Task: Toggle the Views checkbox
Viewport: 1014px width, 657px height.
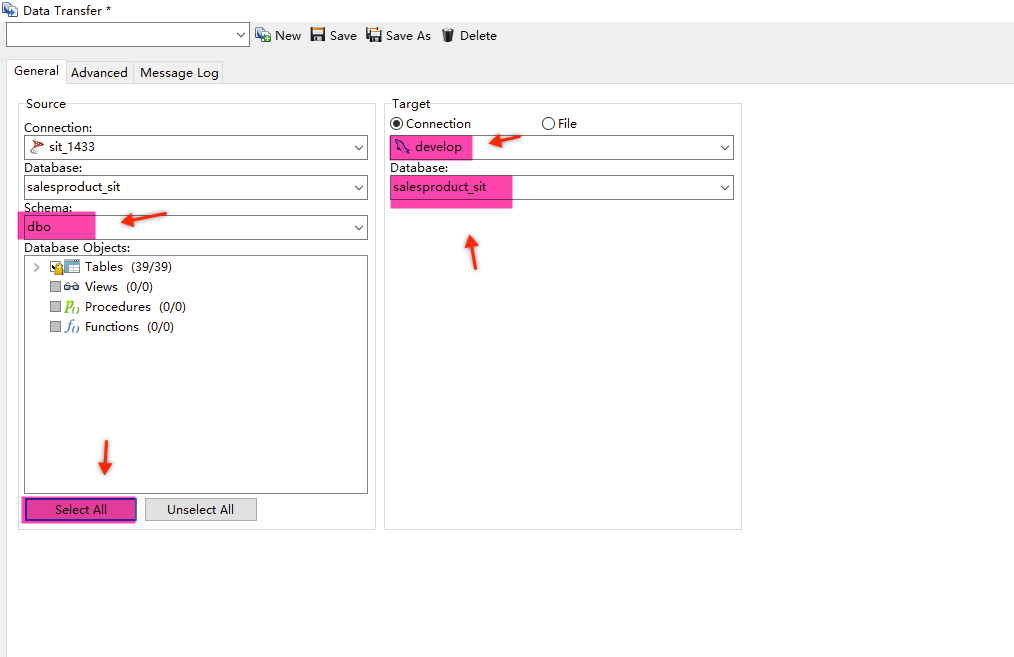Action: (56, 287)
